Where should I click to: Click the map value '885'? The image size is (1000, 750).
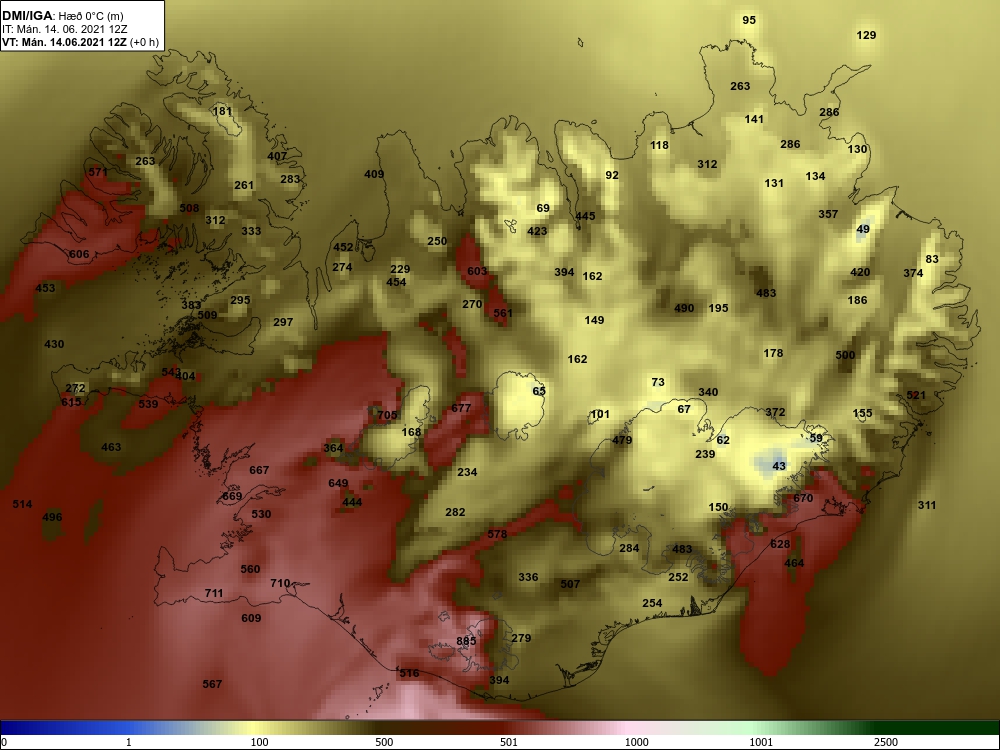[x=466, y=641]
